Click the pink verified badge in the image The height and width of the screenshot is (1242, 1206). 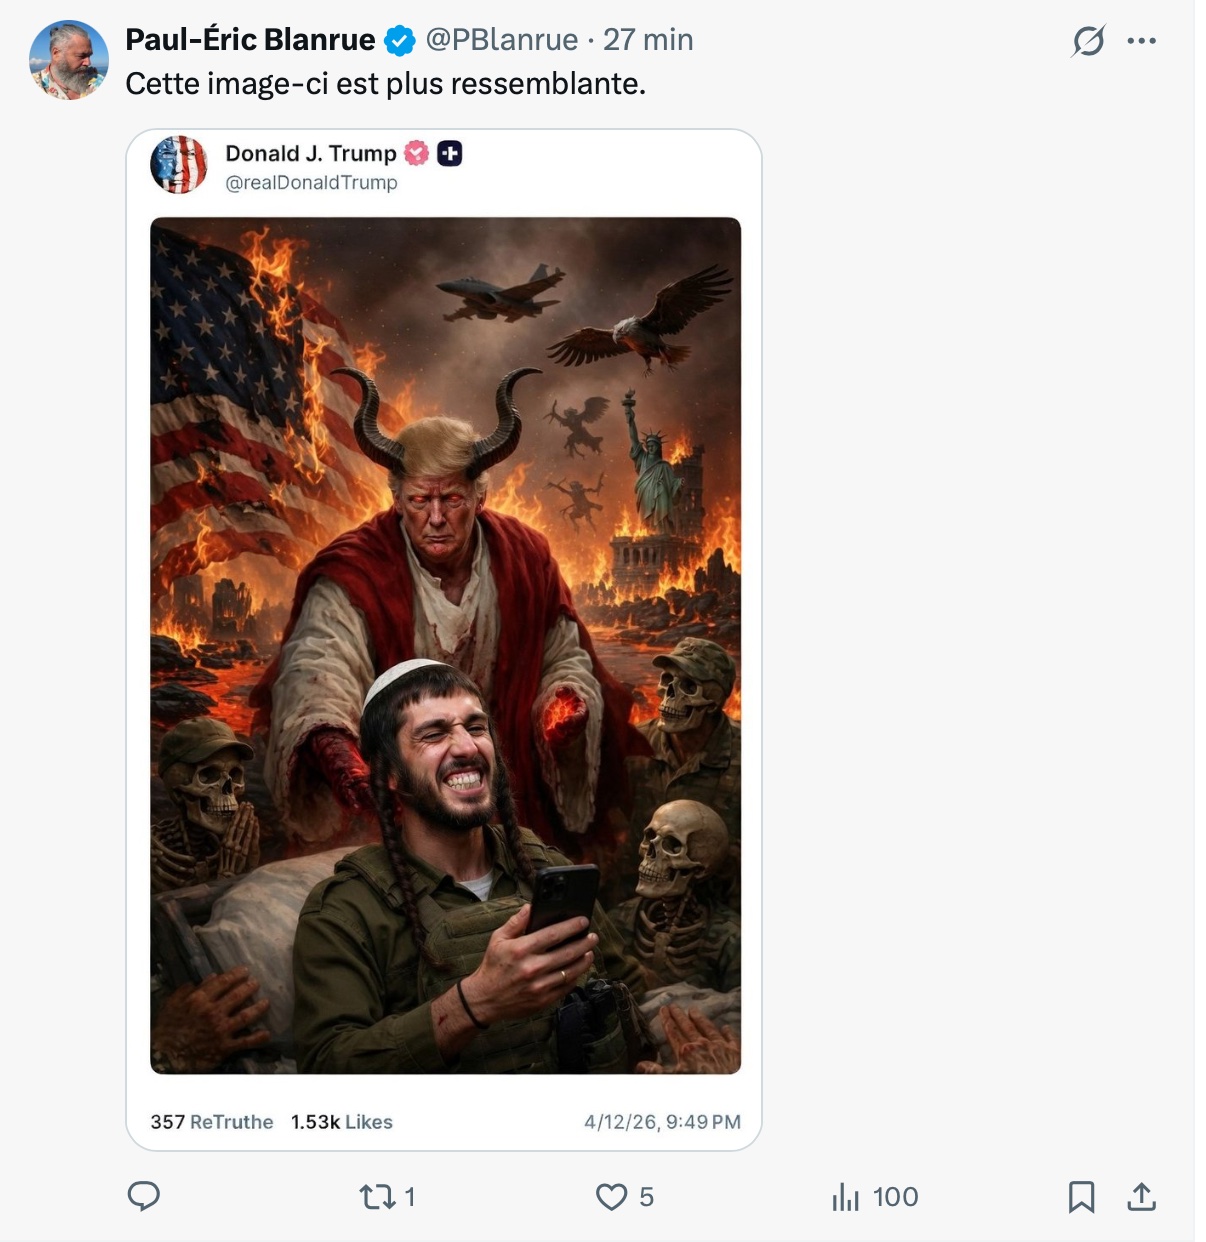(416, 153)
